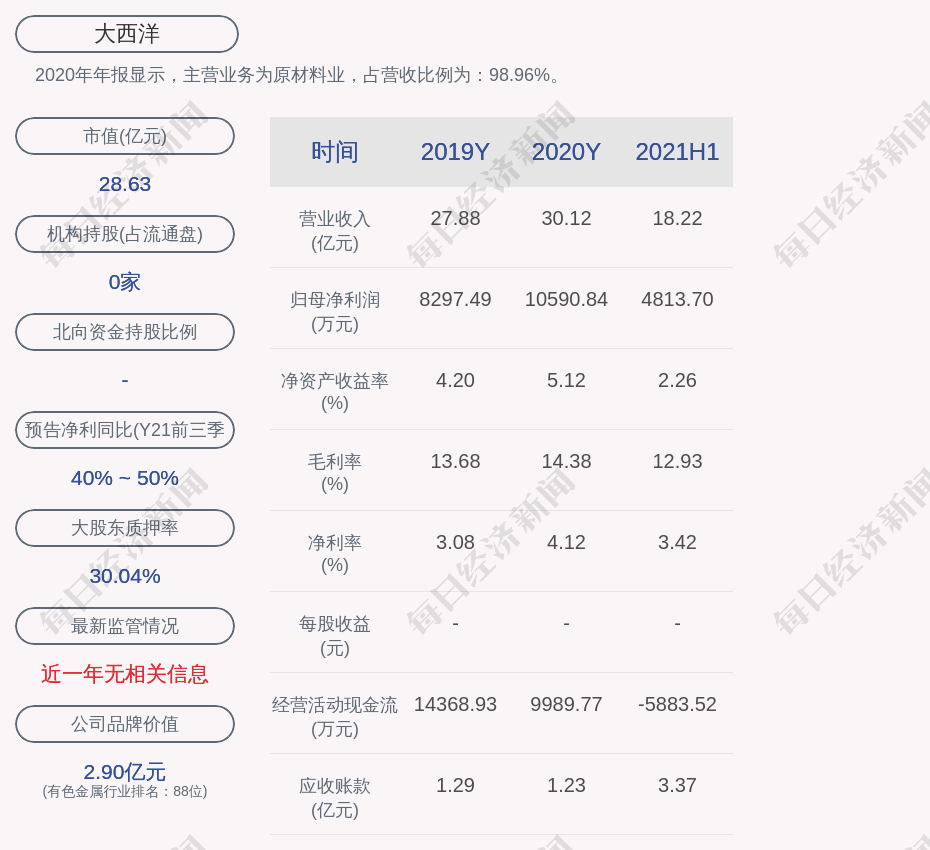Switch to the 2020Y column header
The width and height of the screenshot is (930, 850).
click(x=566, y=152)
